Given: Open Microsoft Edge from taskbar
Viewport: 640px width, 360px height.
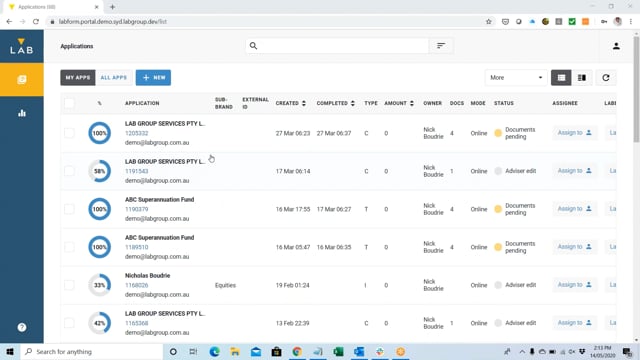Looking at the screenshot, I should (215, 351).
